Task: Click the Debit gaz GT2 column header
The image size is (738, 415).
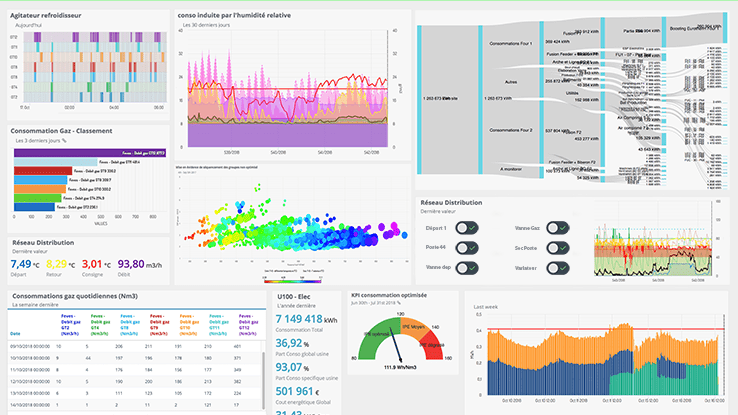Action: (70, 325)
